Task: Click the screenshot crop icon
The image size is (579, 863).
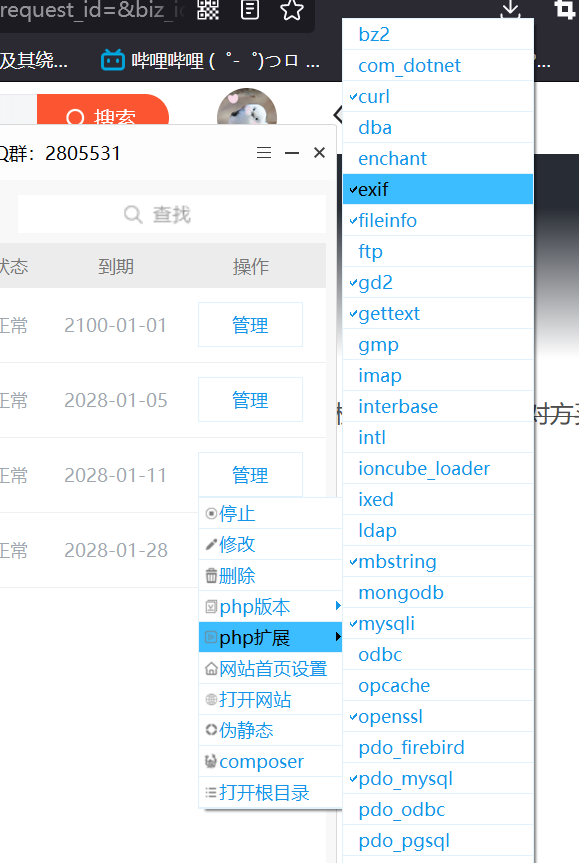Action: click(564, 9)
